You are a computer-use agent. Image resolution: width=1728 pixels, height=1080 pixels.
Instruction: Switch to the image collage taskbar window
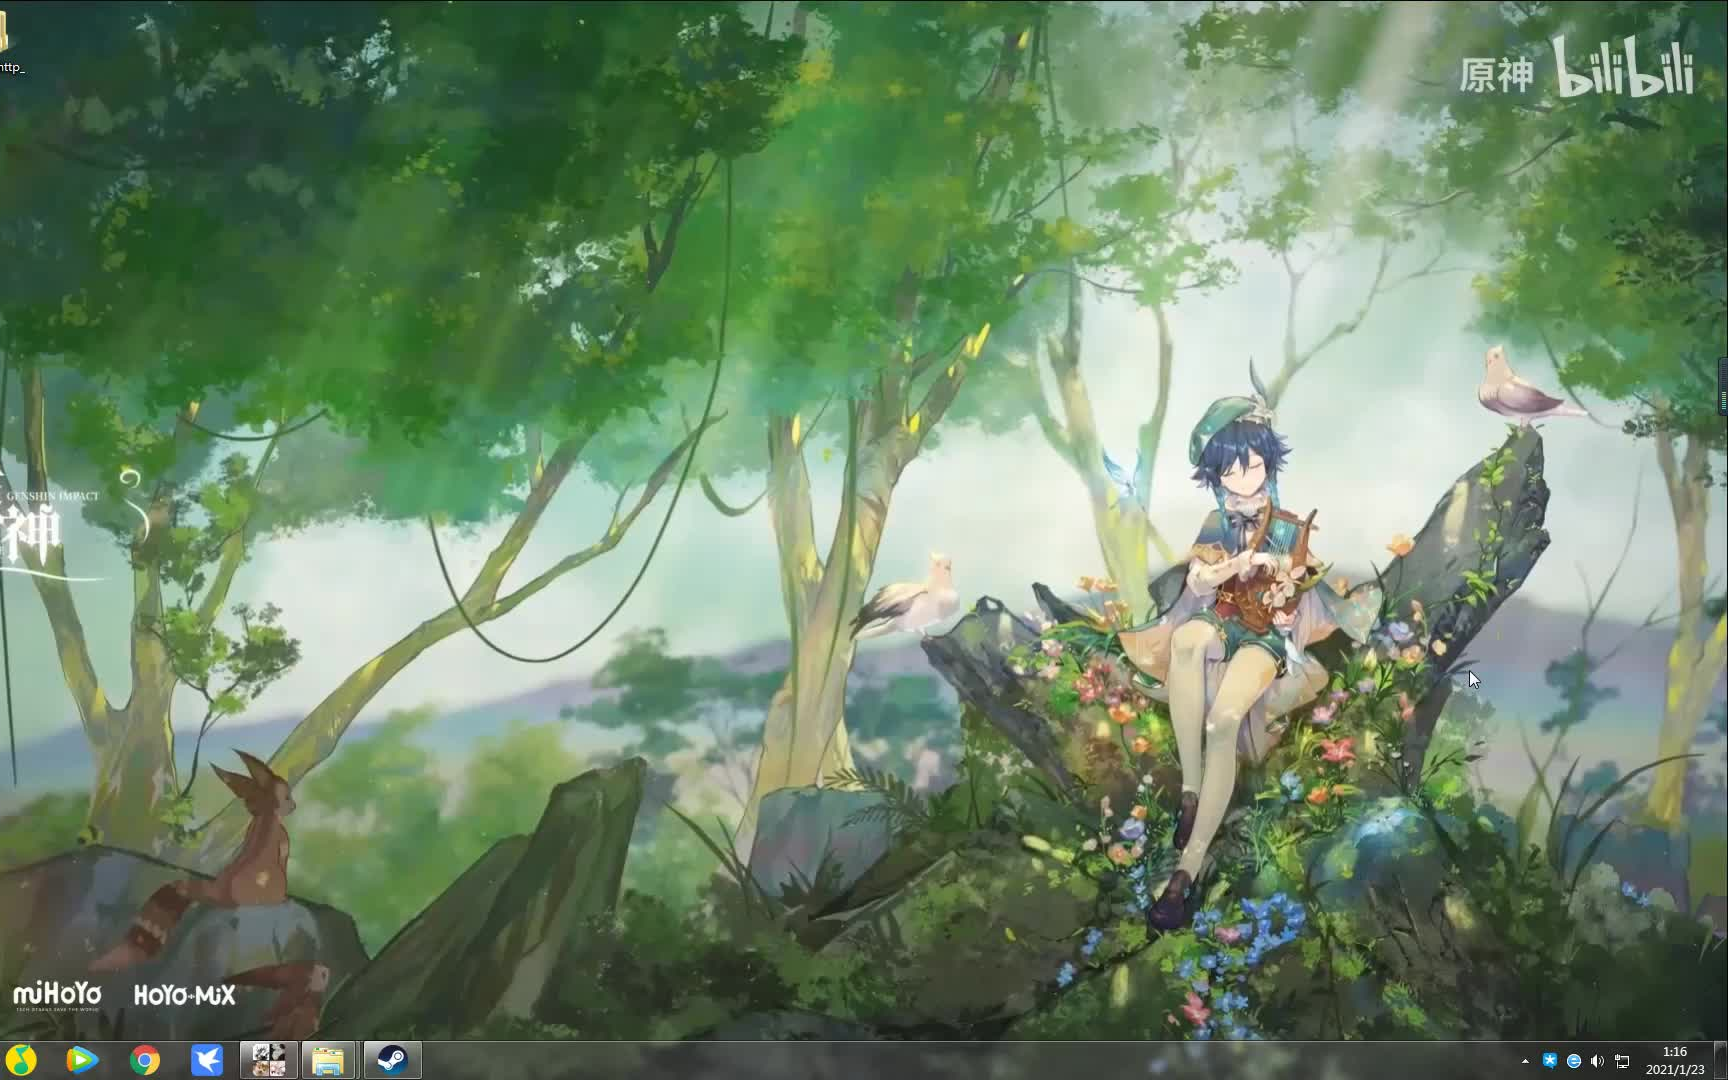269,1060
